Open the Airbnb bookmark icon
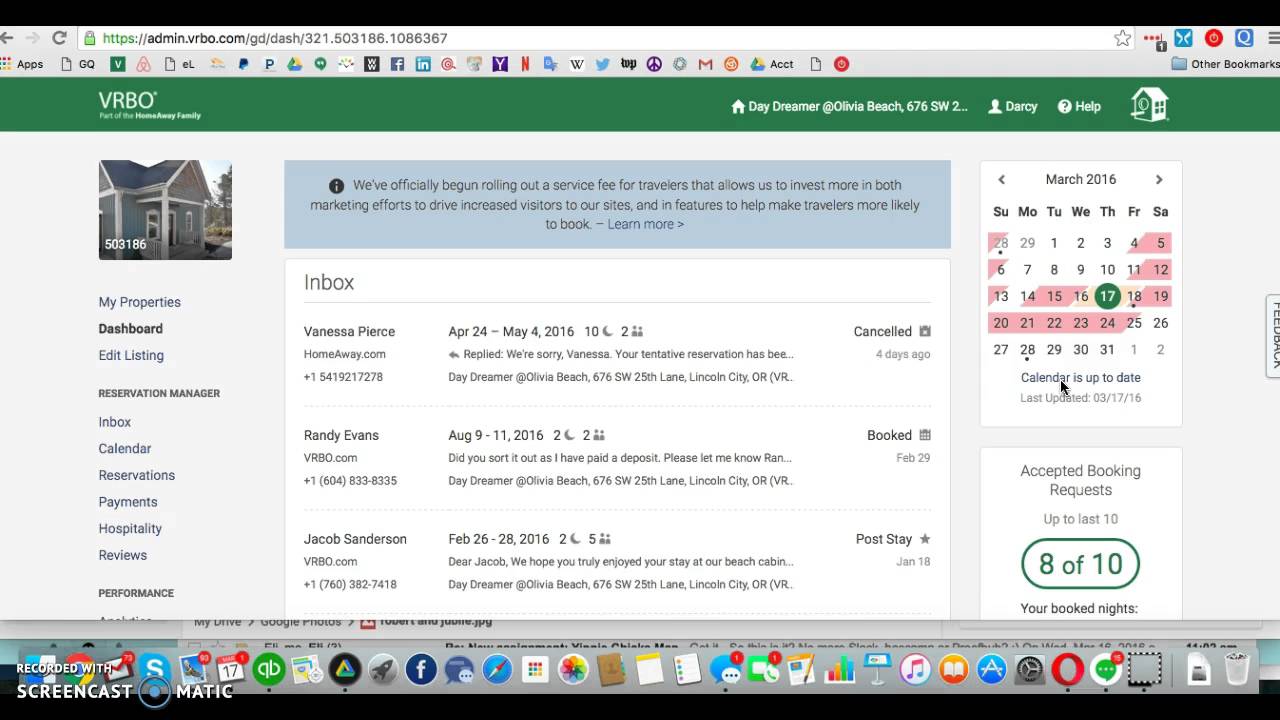The width and height of the screenshot is (1280, 720). (x=143, y=64)
